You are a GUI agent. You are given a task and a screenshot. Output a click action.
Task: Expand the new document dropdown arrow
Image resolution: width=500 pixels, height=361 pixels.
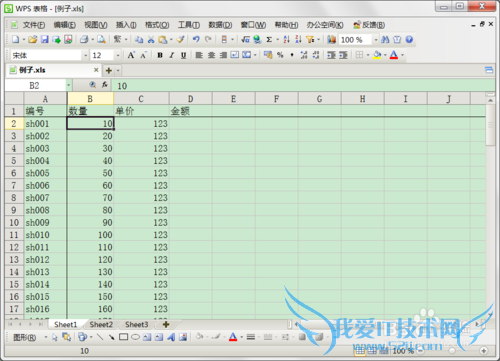coord(24,40)
